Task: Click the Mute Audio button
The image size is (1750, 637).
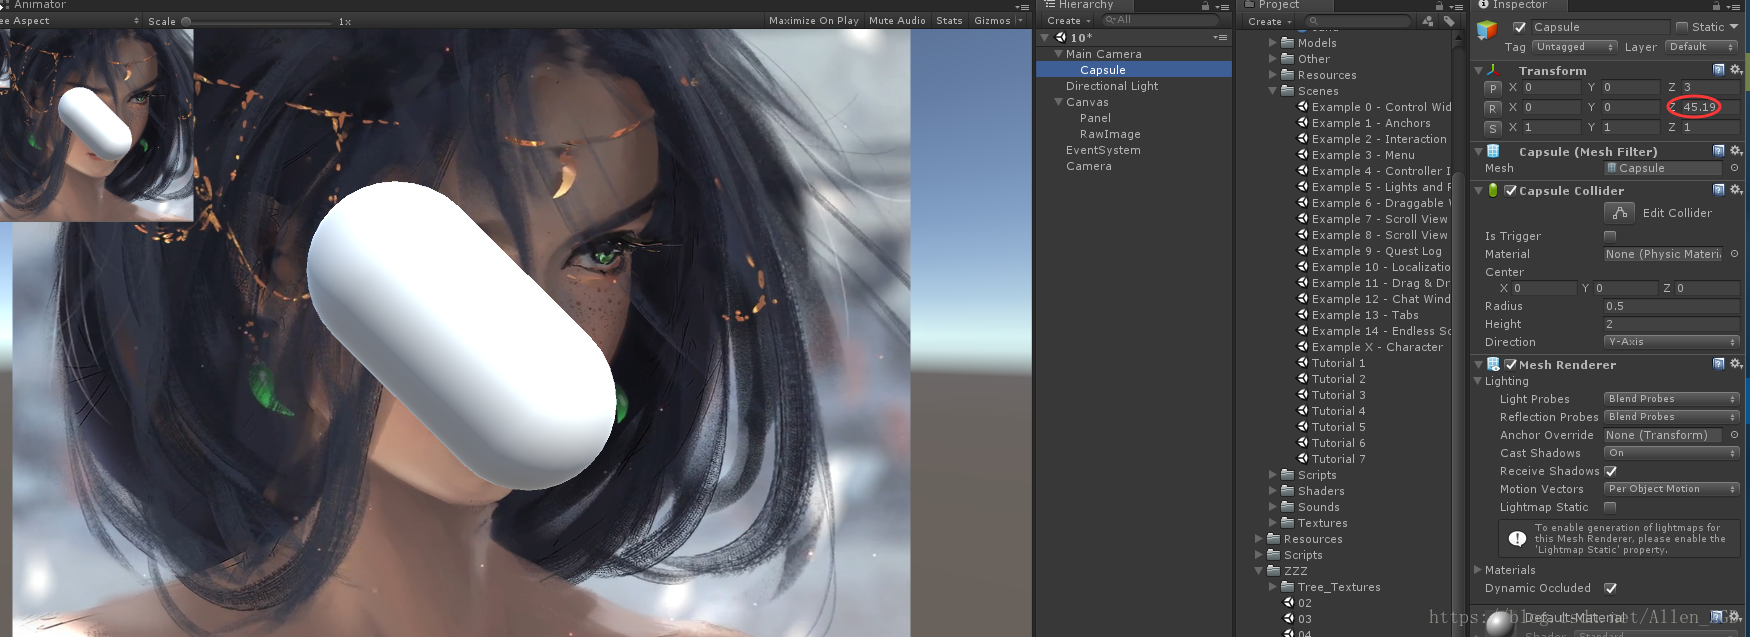Action: [x=897, y=20]
